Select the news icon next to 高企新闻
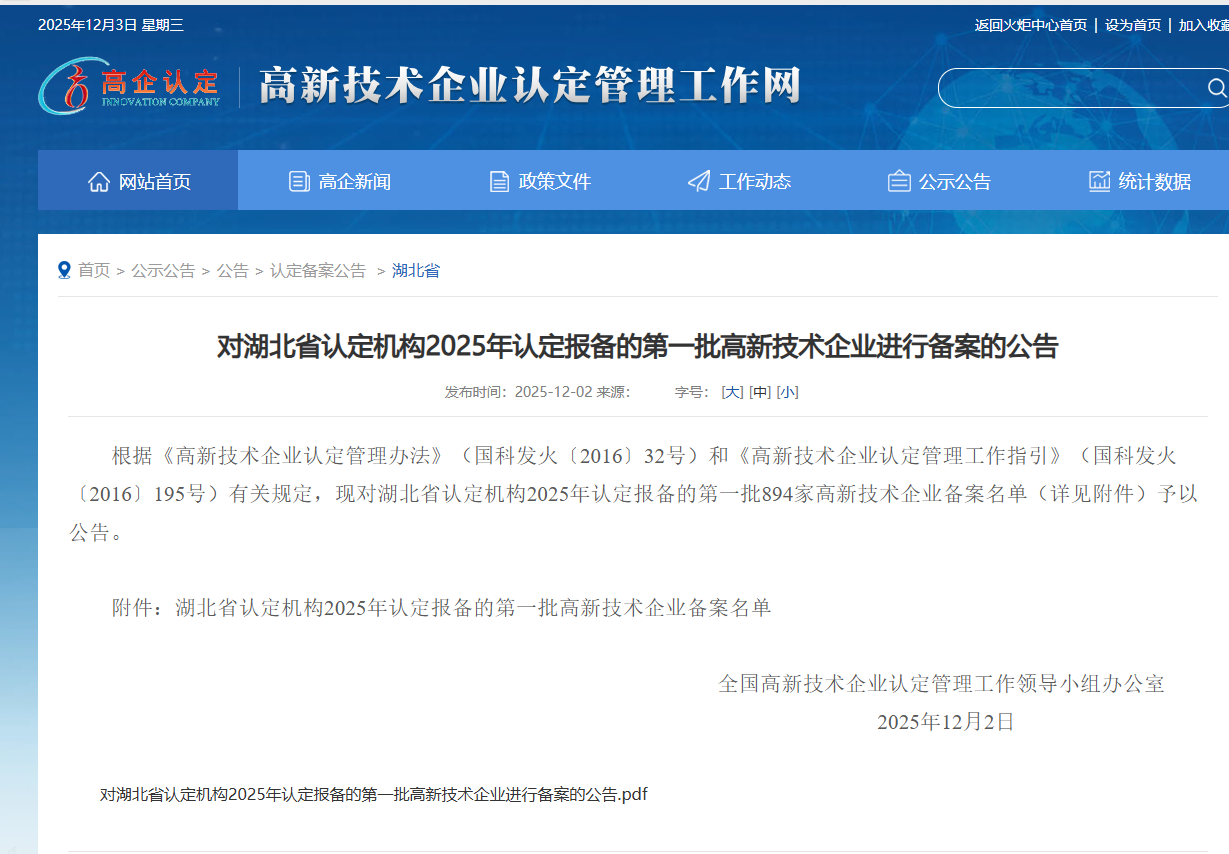 [x=298, y=181]
